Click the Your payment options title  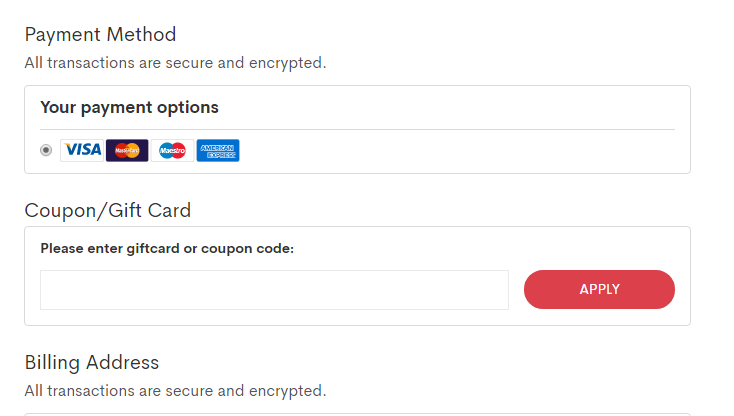point(129,108)
